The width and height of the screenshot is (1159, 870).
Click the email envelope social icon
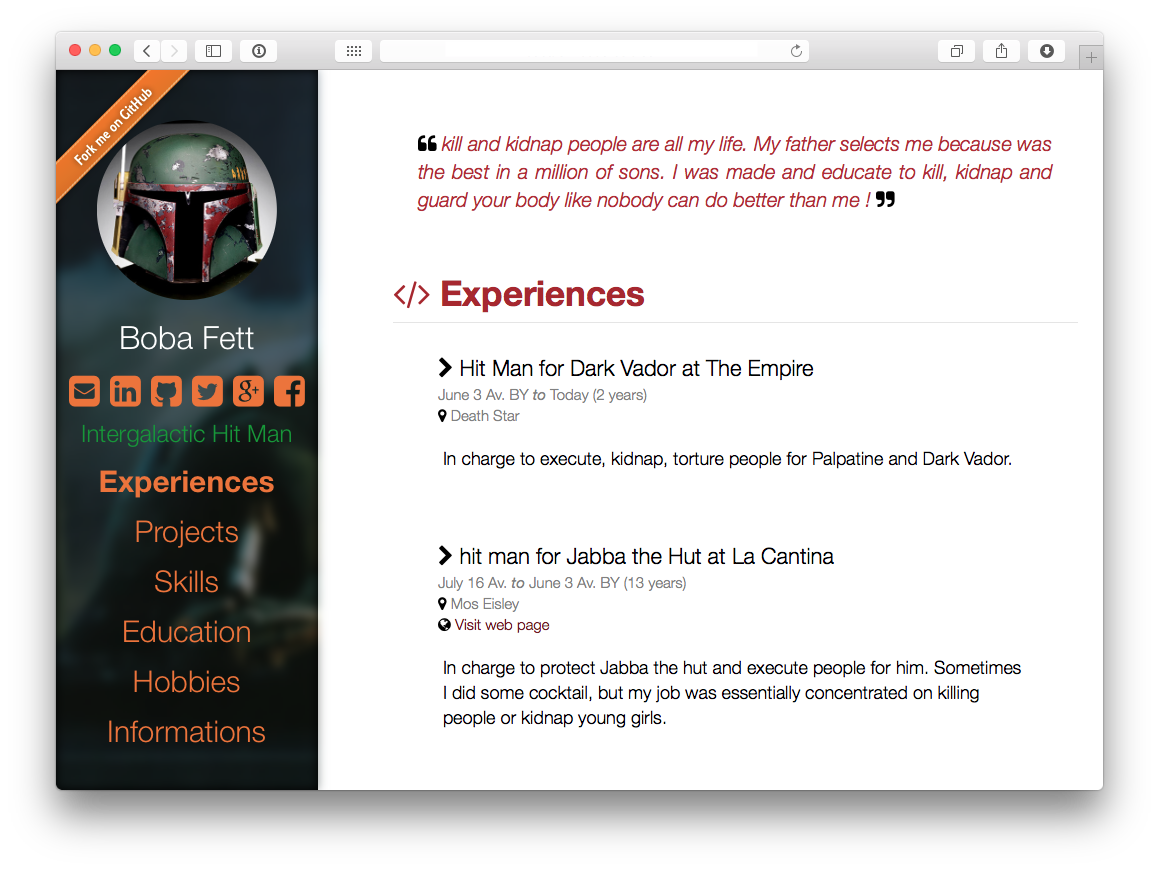(x=84, y=391)
